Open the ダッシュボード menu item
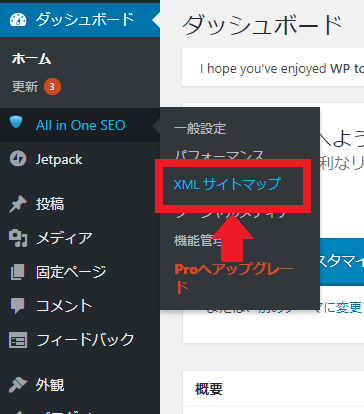Screen dimensions: 364x414 tap(80, 20)
